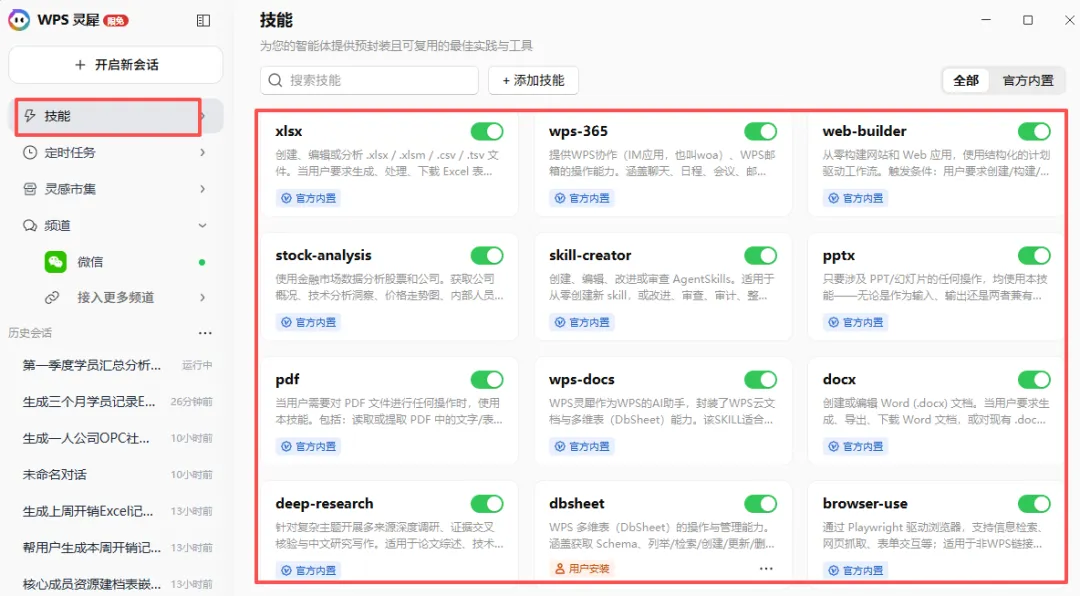Image resolution: width=1080 pixels, height=596 pixels.
Task: Open dbsheet card's three-dot menu
Action: 766,568
